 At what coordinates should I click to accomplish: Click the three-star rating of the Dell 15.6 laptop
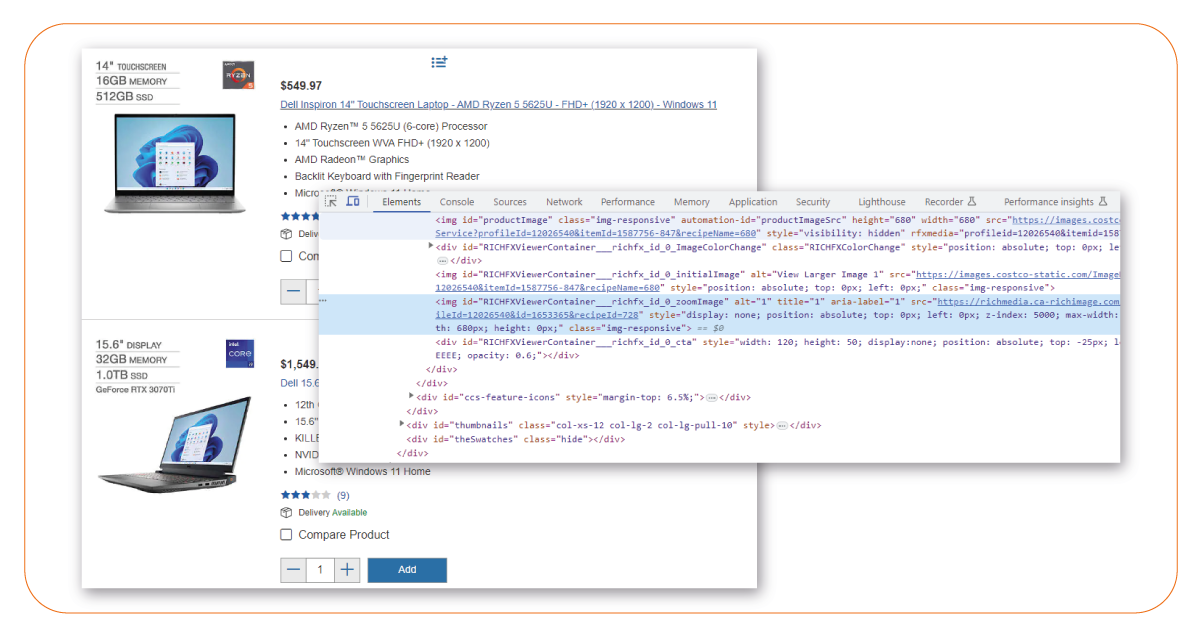point(306,495)
